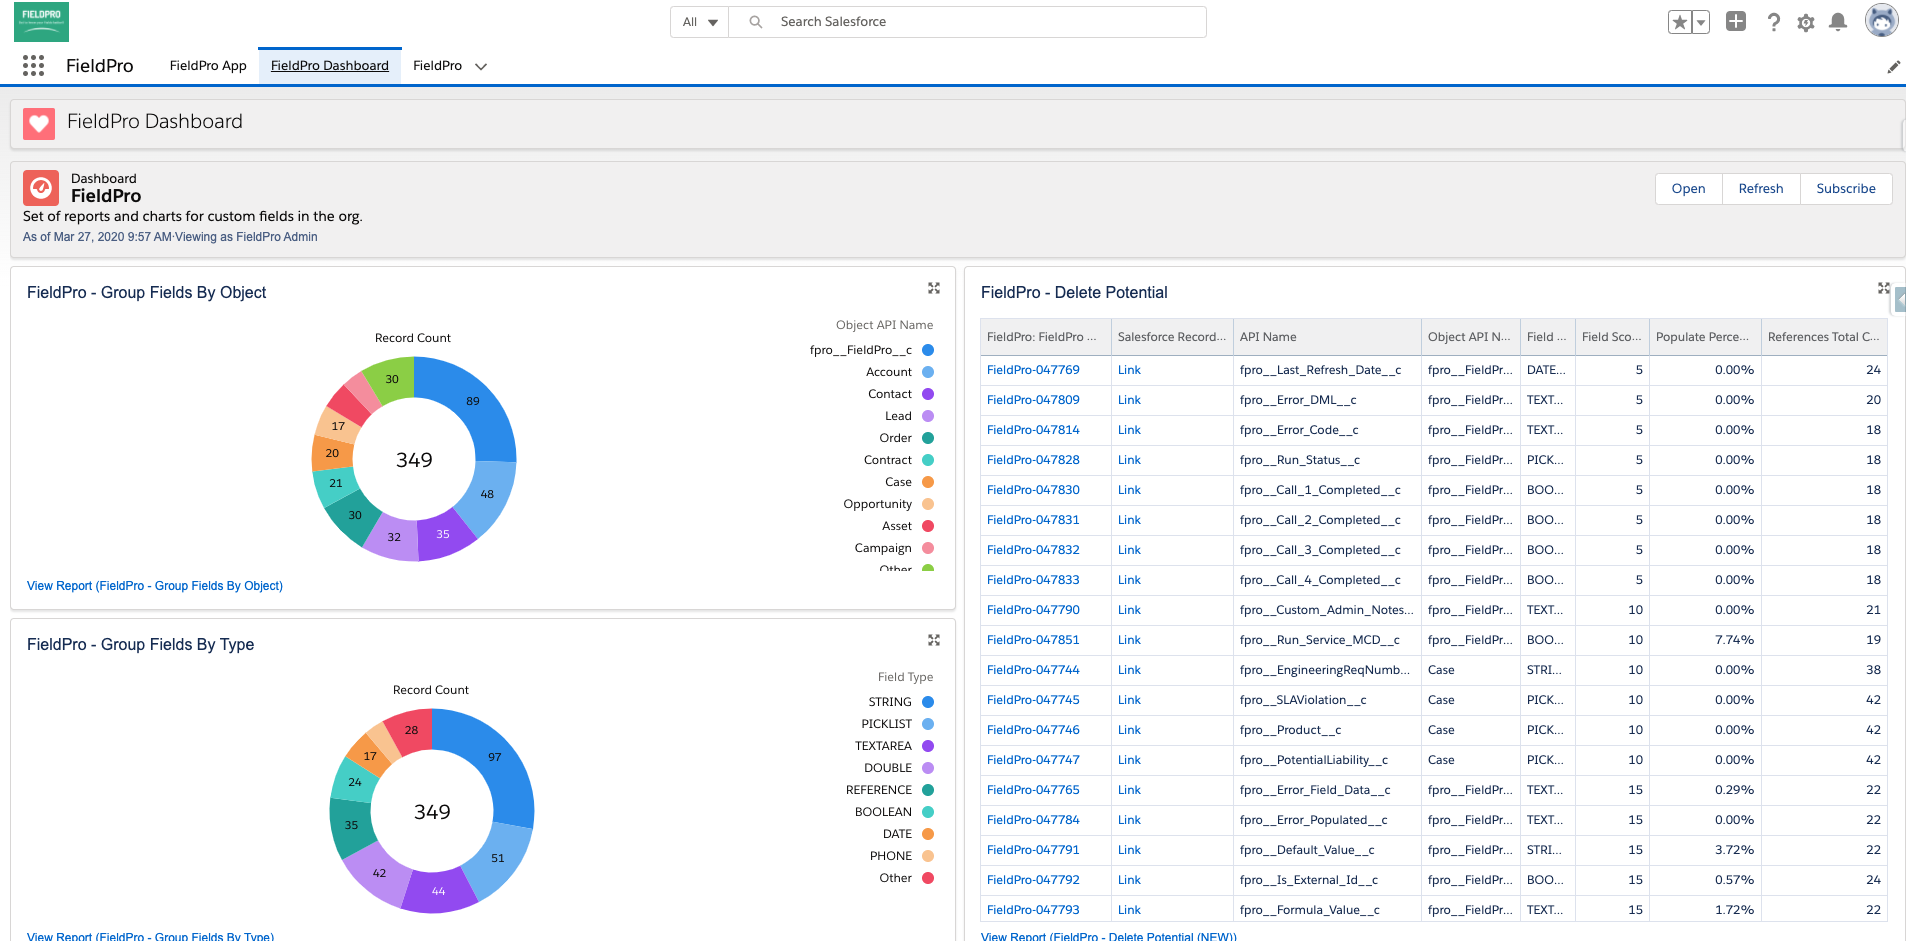Image resolution: width=1906 pixels, height=941 pixels.
Task: Click PHONE legend color dot
Action: pyautogui.click(x=928, y=856)
